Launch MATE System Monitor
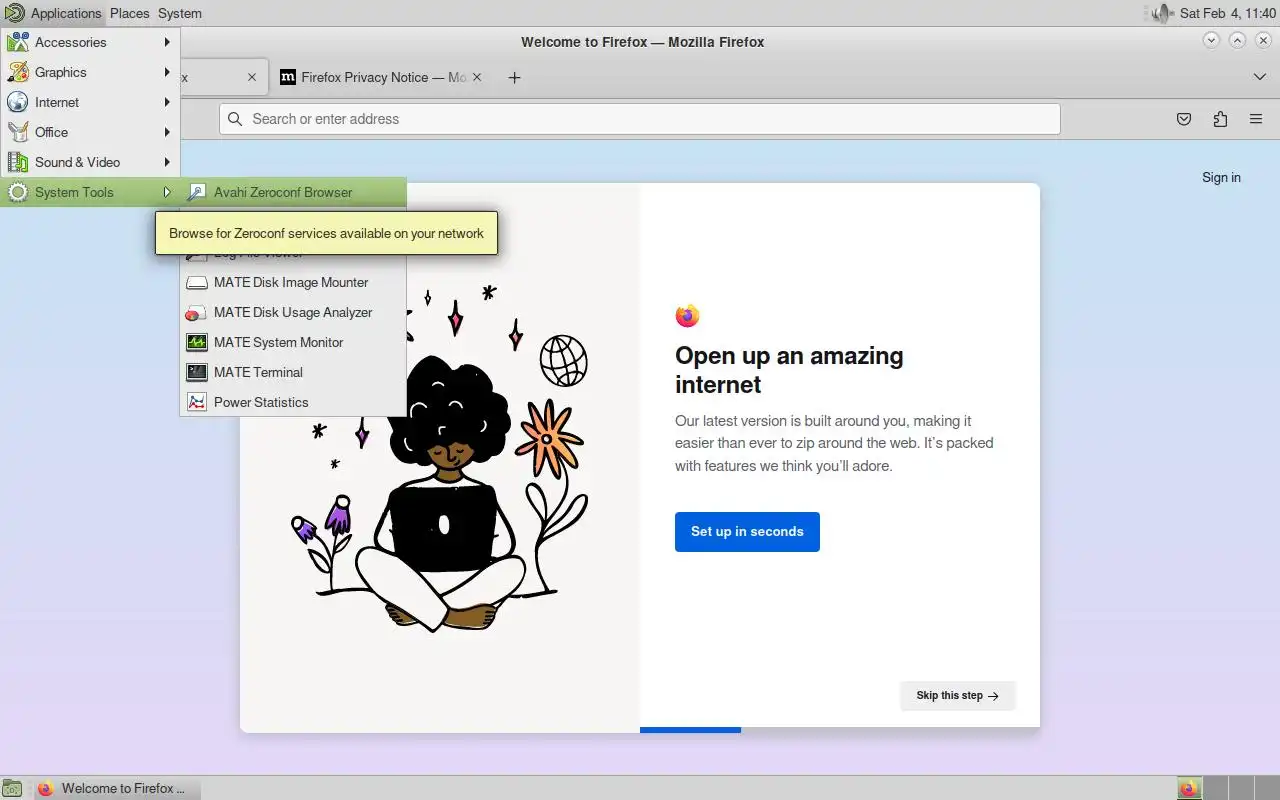 [x=293, y=342]
